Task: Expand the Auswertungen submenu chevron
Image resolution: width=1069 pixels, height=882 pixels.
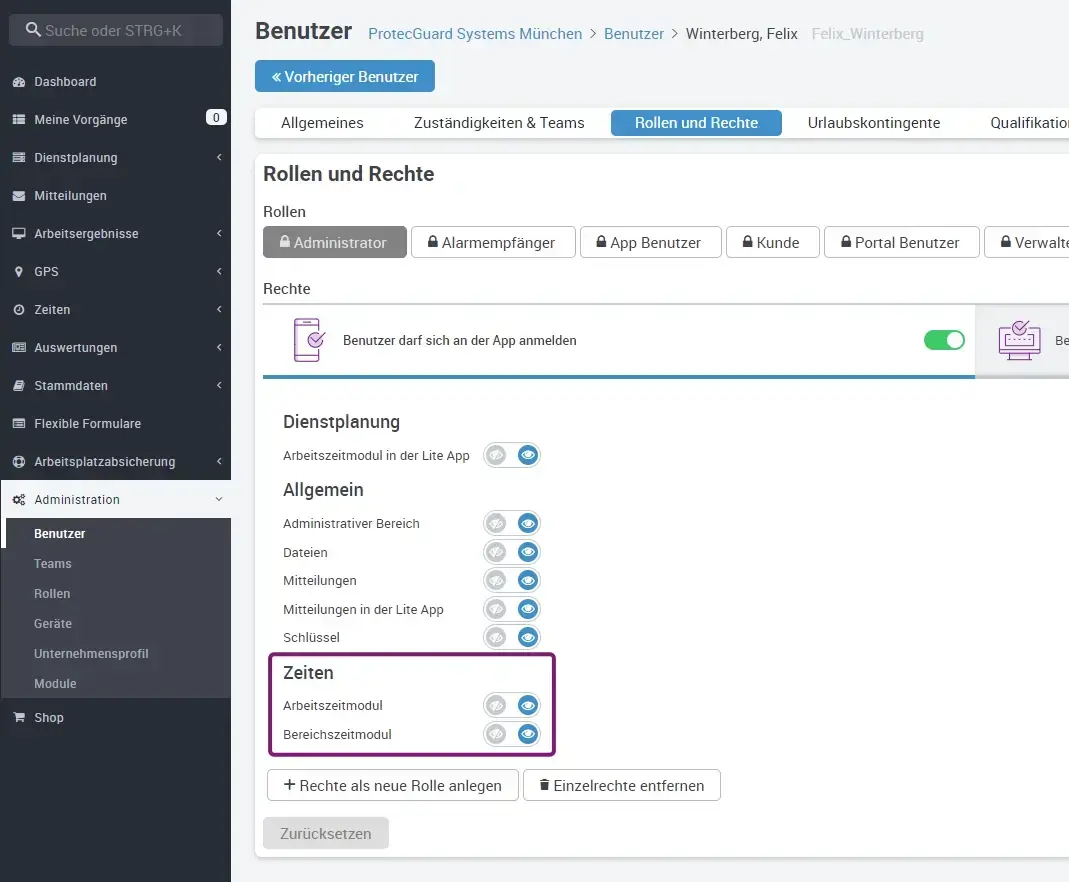Action: (218, 348)
